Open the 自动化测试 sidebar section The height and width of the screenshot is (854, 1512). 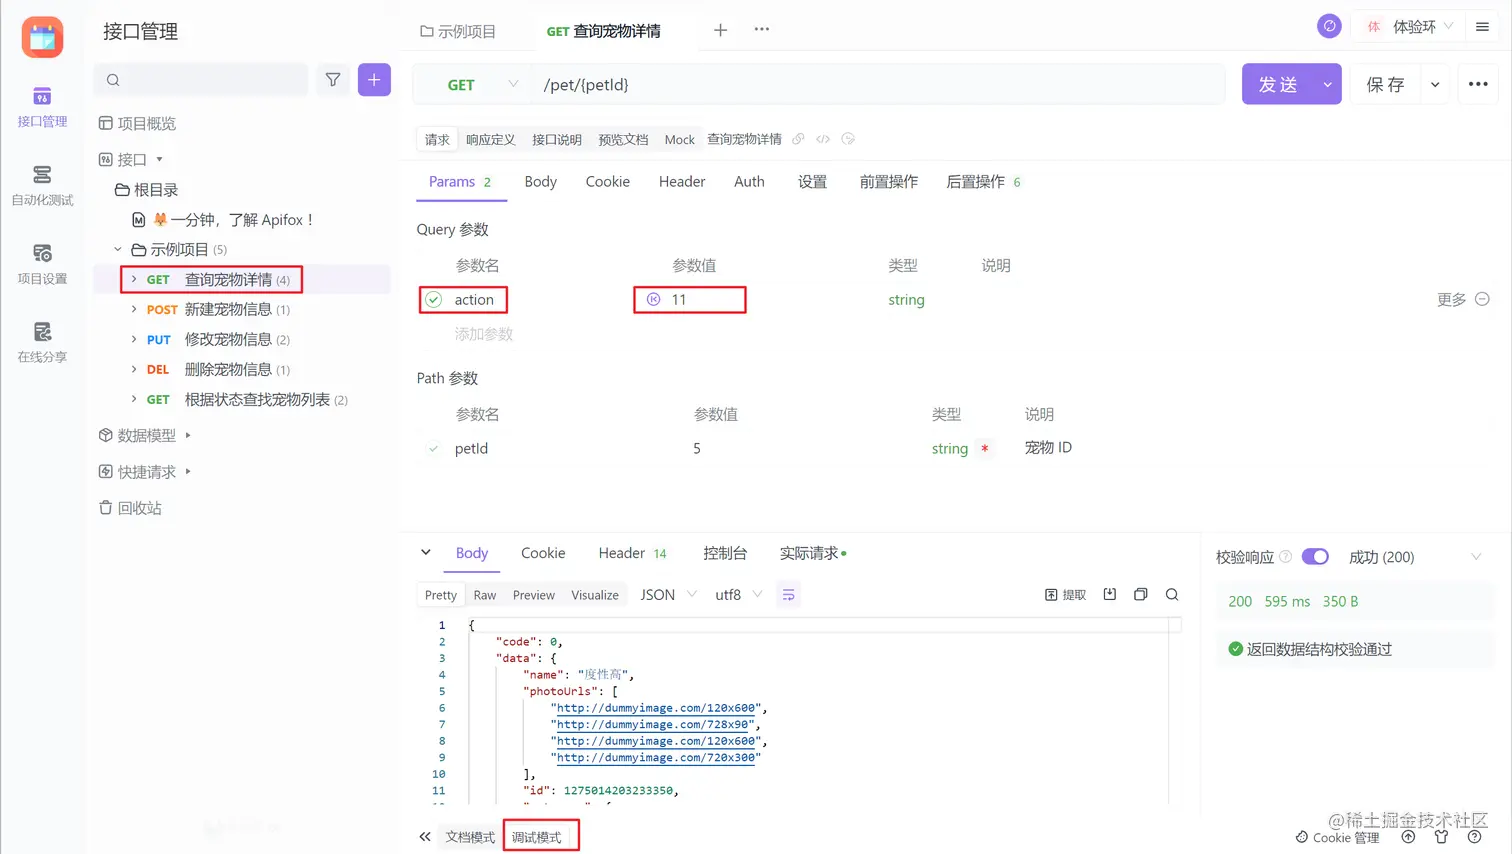point(42,186)
